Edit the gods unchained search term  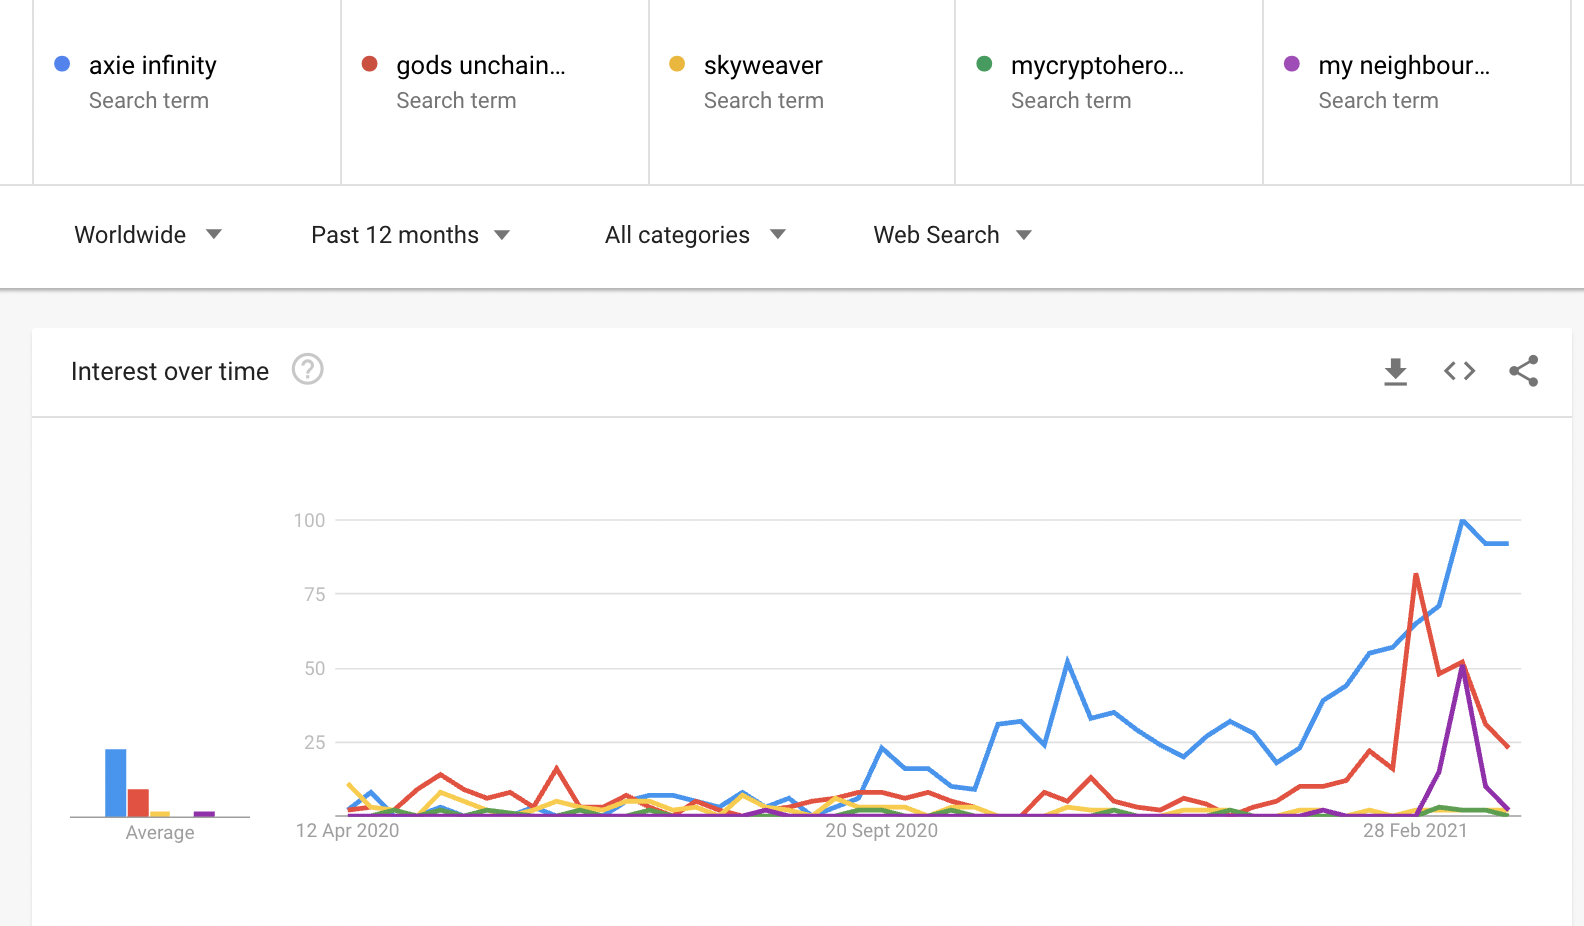pos(480,66)
